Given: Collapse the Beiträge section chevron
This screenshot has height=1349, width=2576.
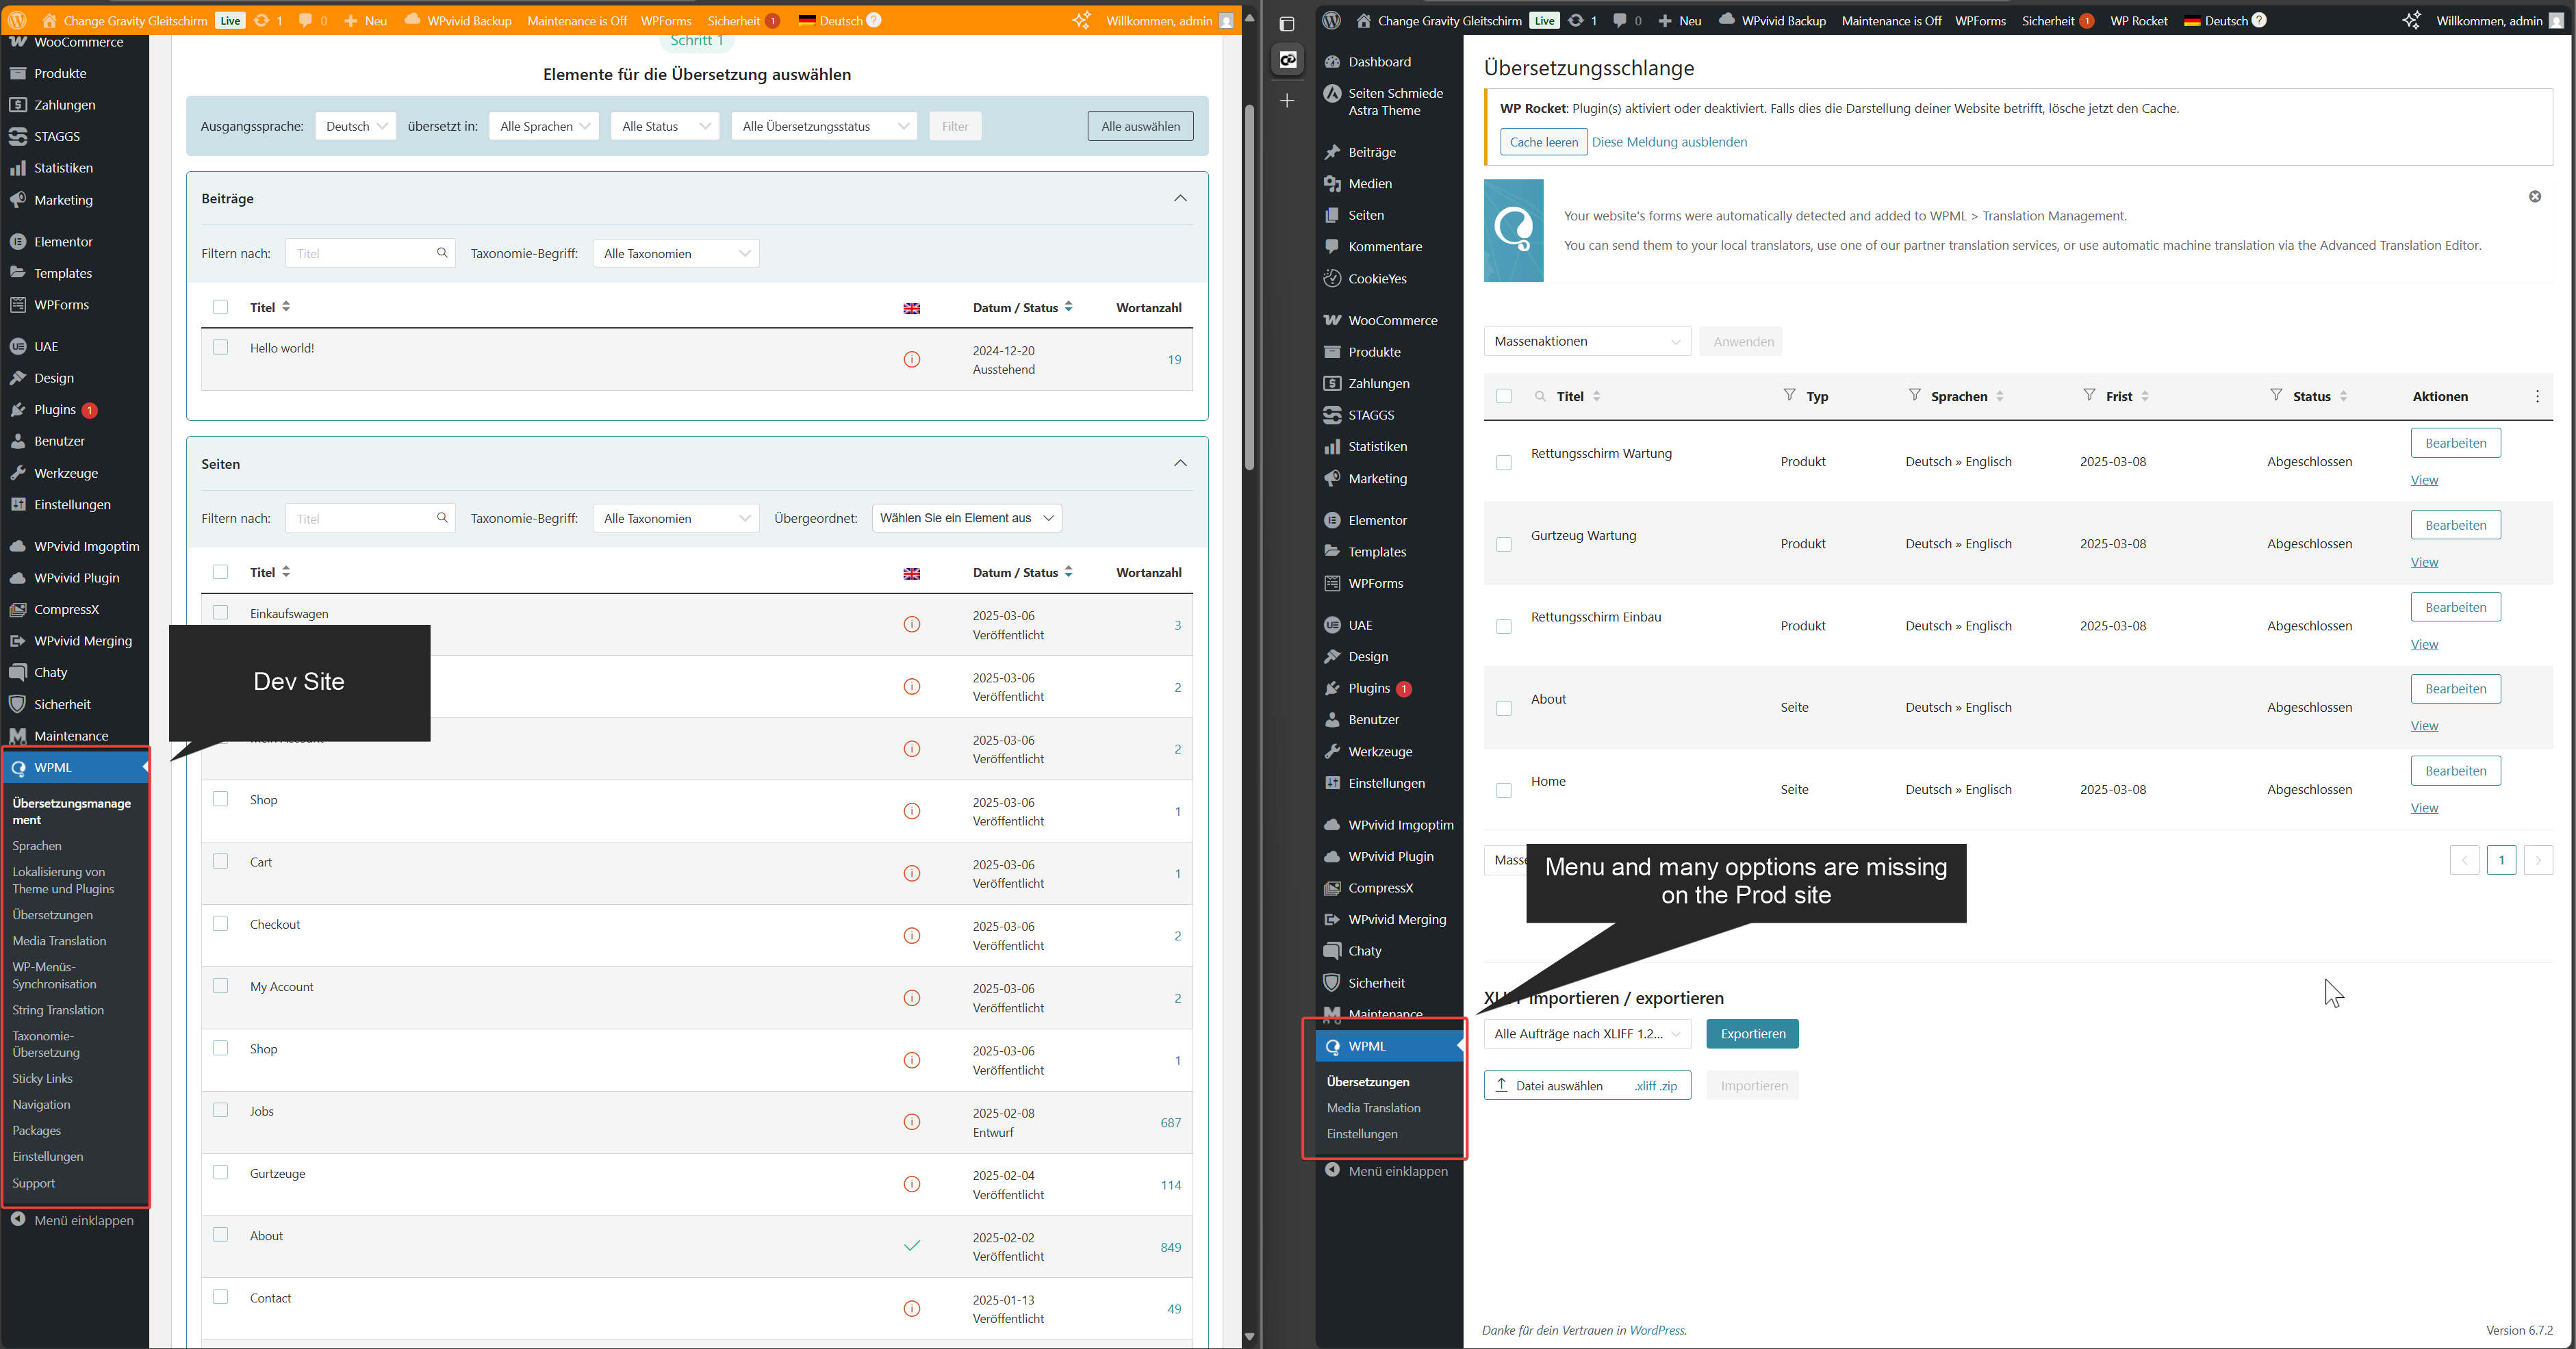Looking at the screenshot, I should tap(1180, 198).
